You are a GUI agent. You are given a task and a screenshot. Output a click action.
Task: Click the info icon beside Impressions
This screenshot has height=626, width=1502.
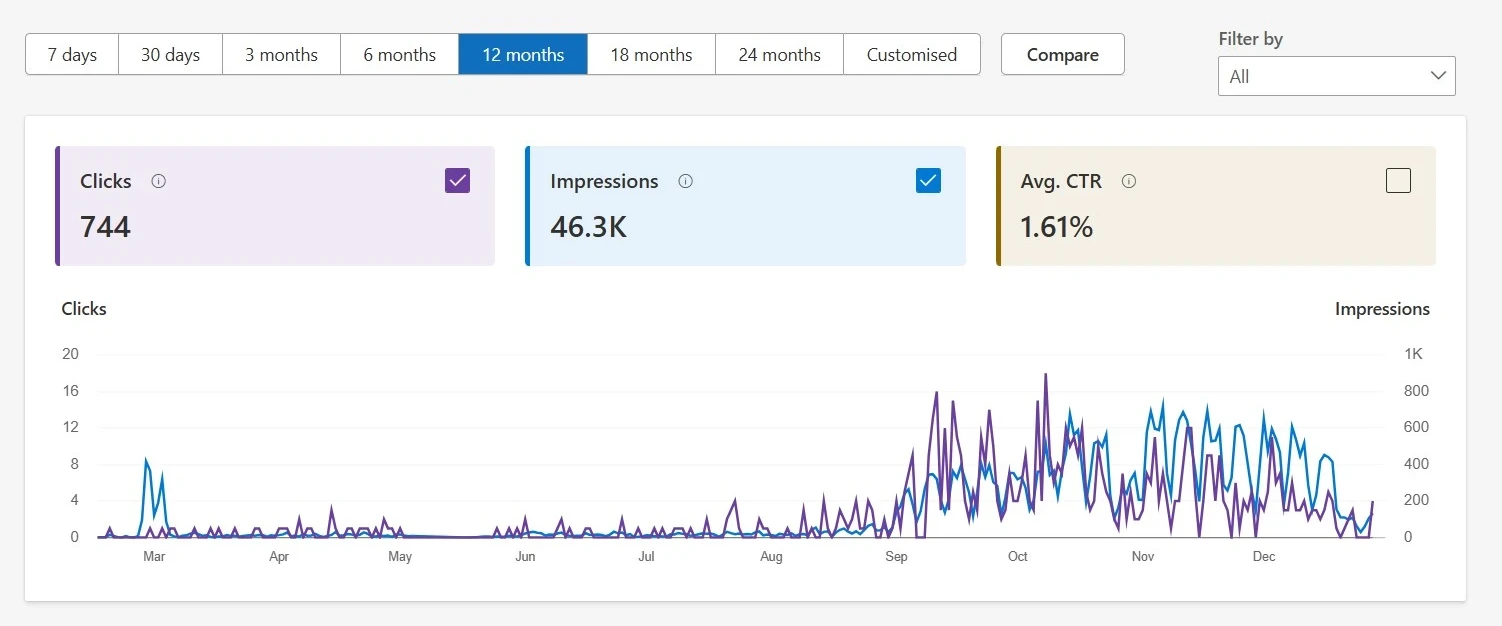tap(685, 181)
